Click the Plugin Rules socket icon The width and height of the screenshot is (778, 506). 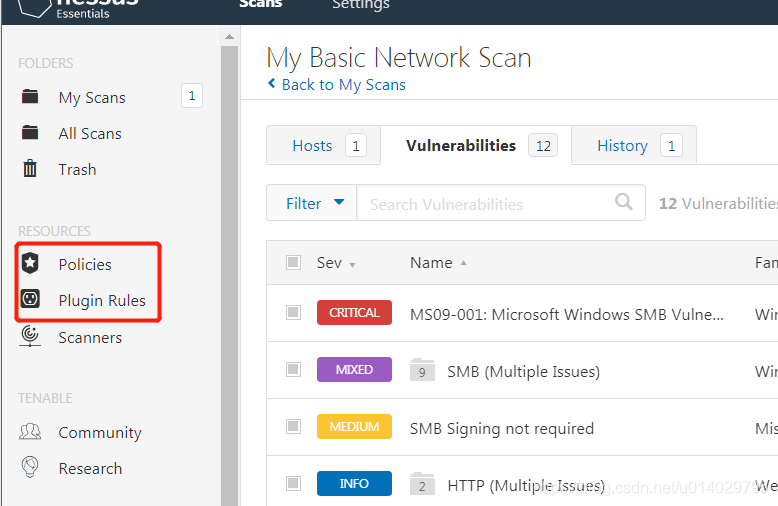pyautogui.click(x=30, y=299)
